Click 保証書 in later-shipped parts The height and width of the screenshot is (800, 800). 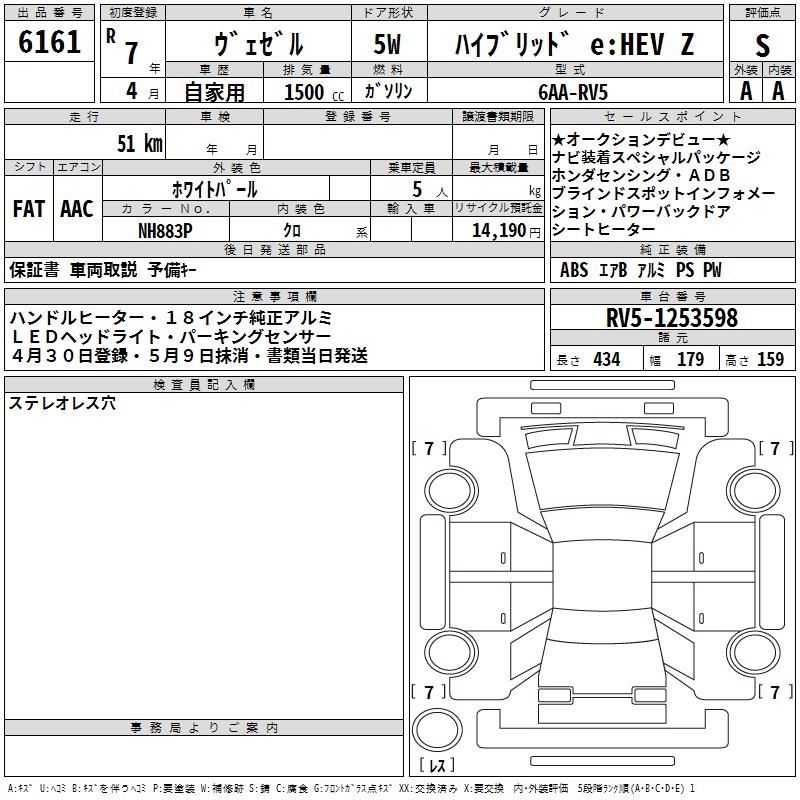coord(34,270)
